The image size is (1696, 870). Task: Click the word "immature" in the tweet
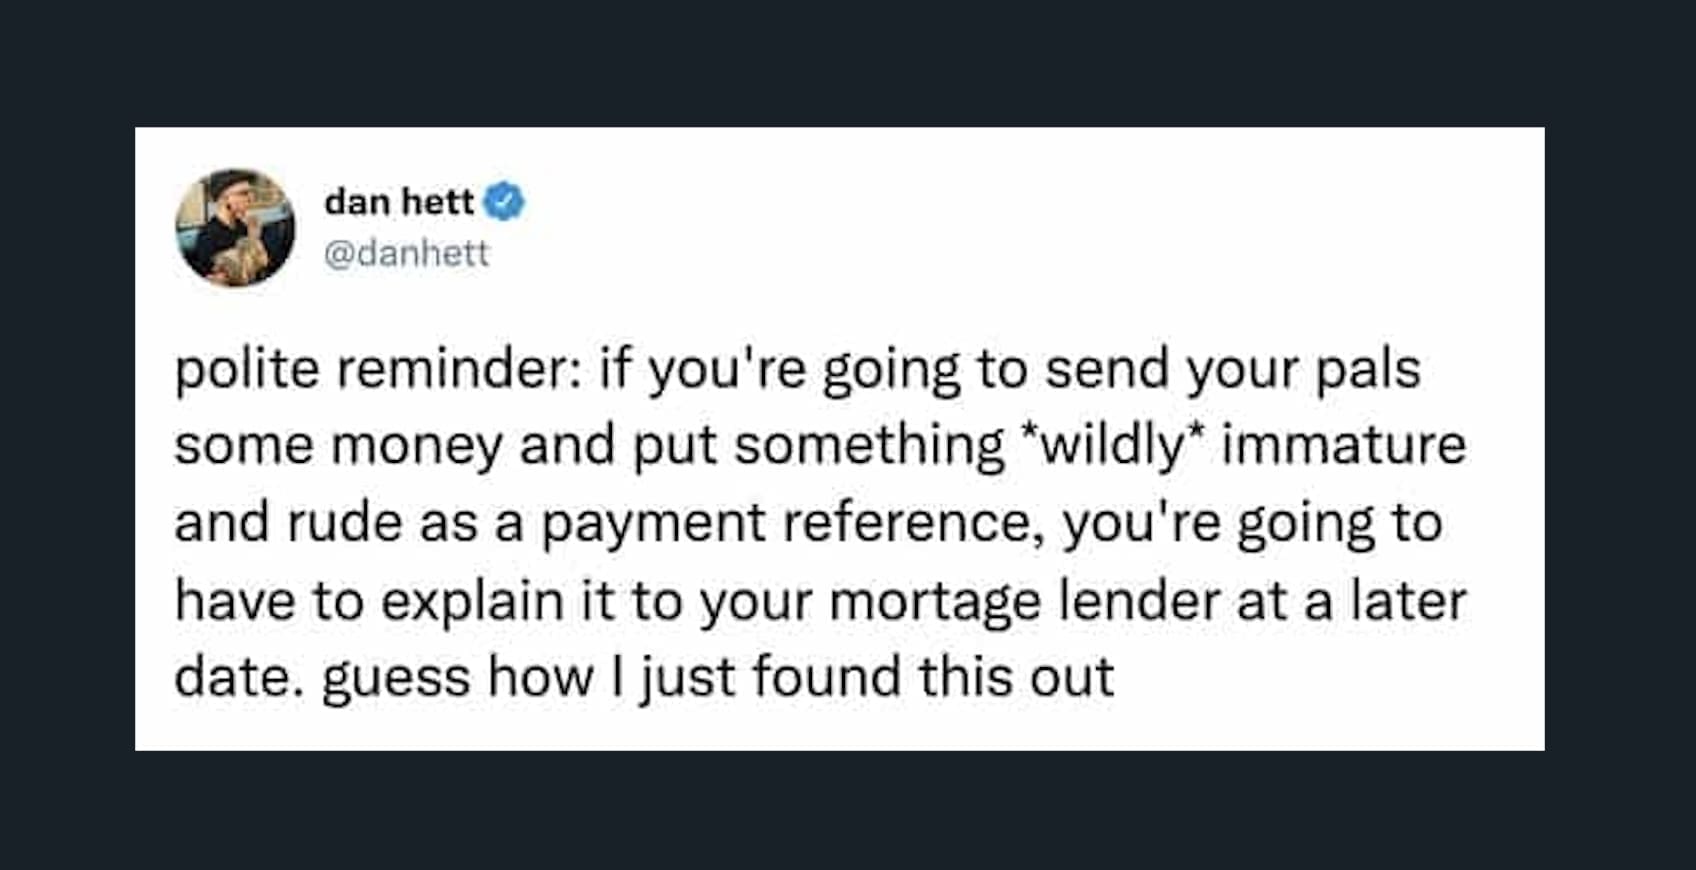tap(1343, 445)
